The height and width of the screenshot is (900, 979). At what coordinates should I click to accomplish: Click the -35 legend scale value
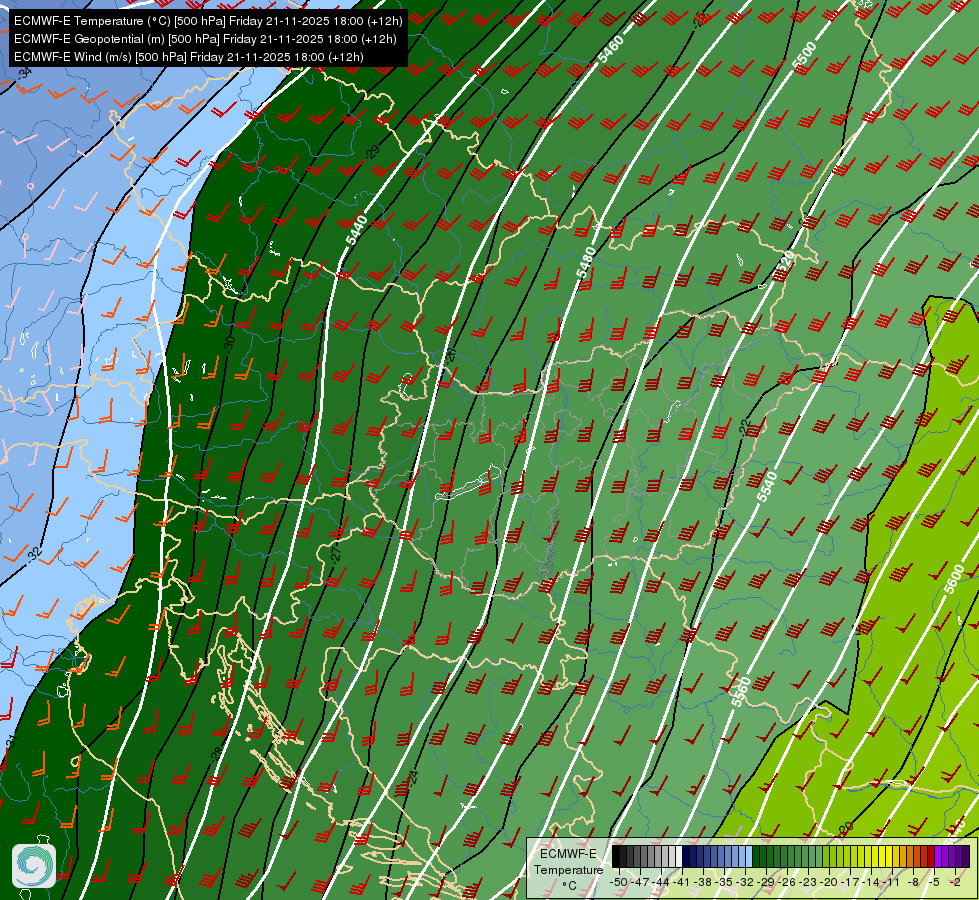724,882
